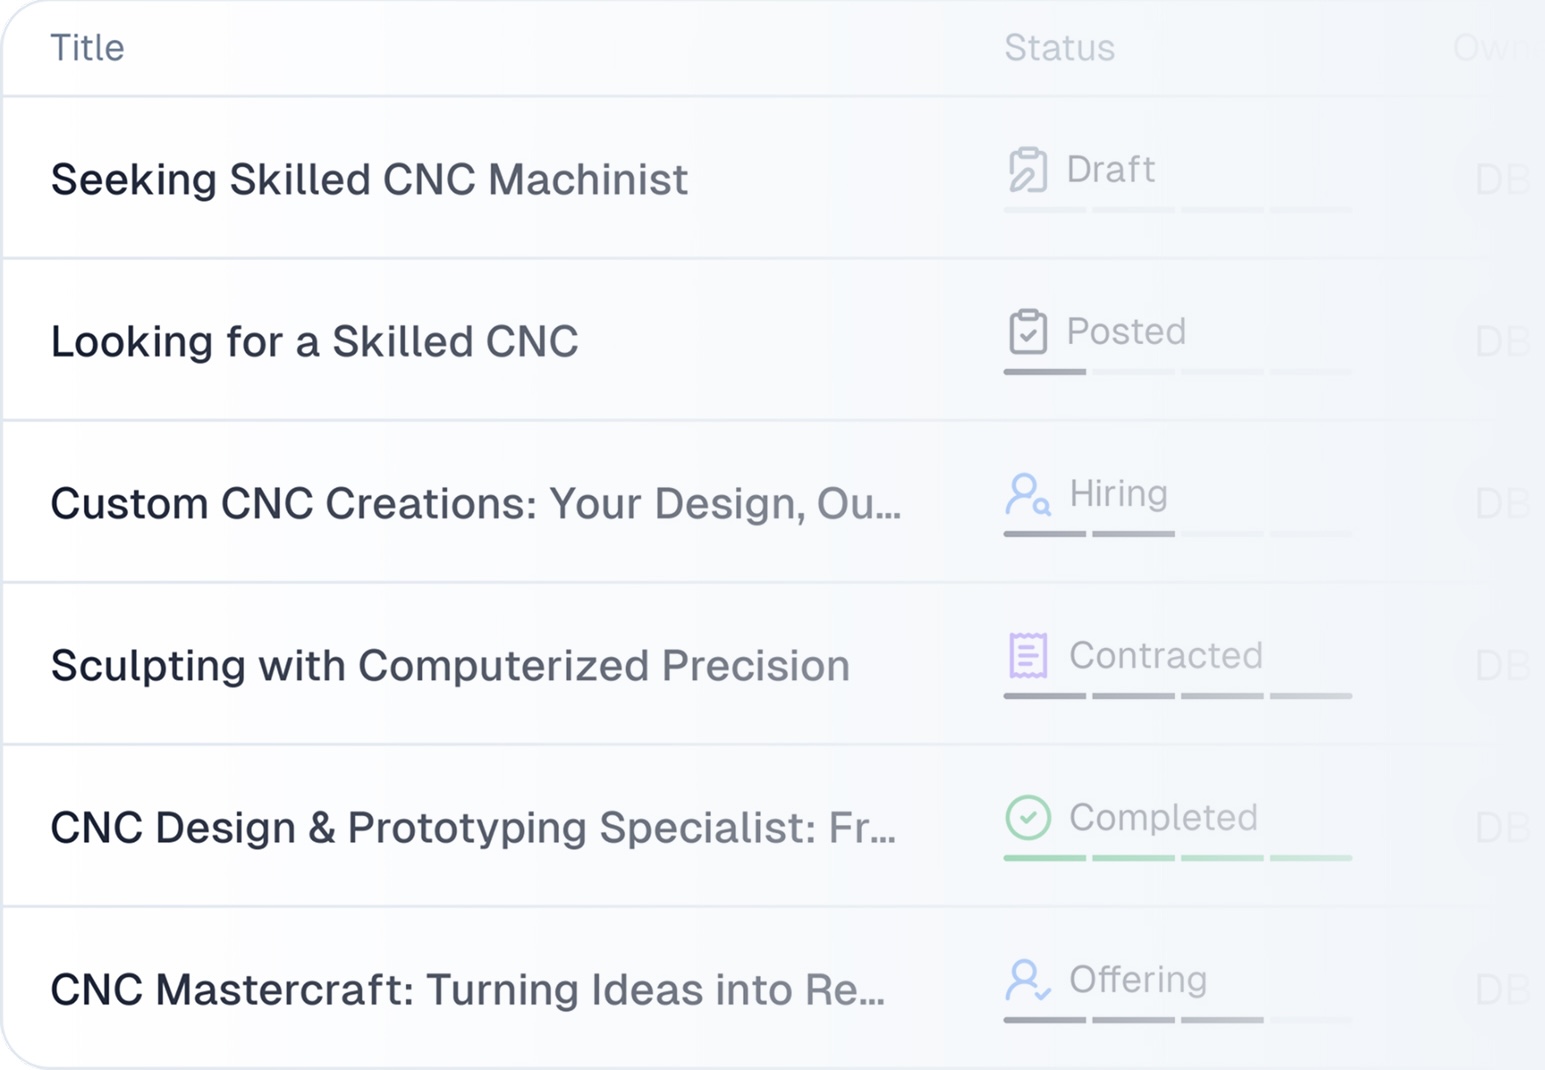Select Custom CNC Creations listing title

tap(476, 504)
